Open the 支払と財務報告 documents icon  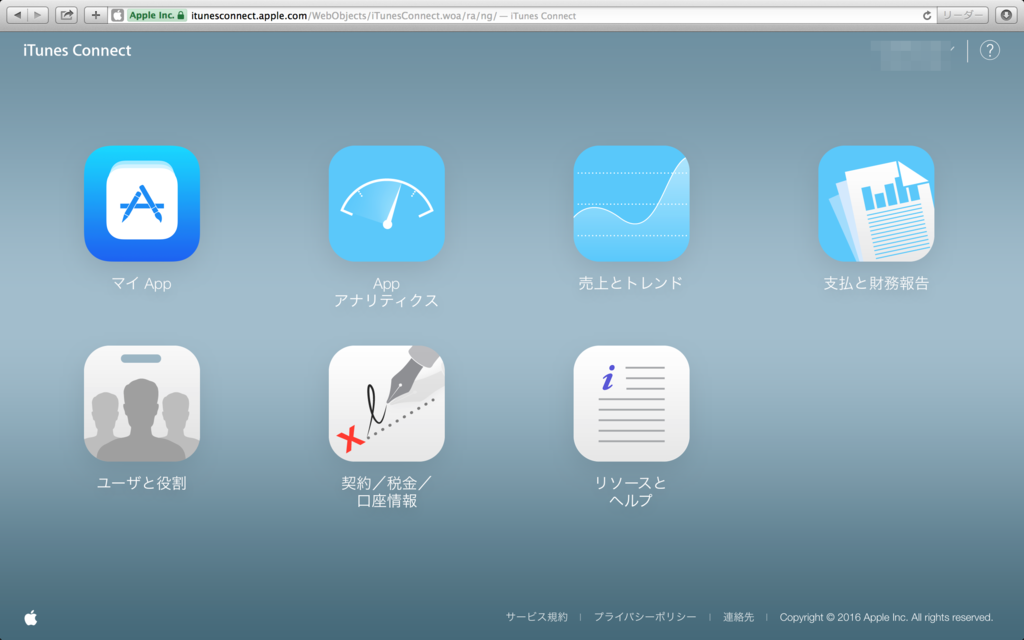[x=876, y=203]
